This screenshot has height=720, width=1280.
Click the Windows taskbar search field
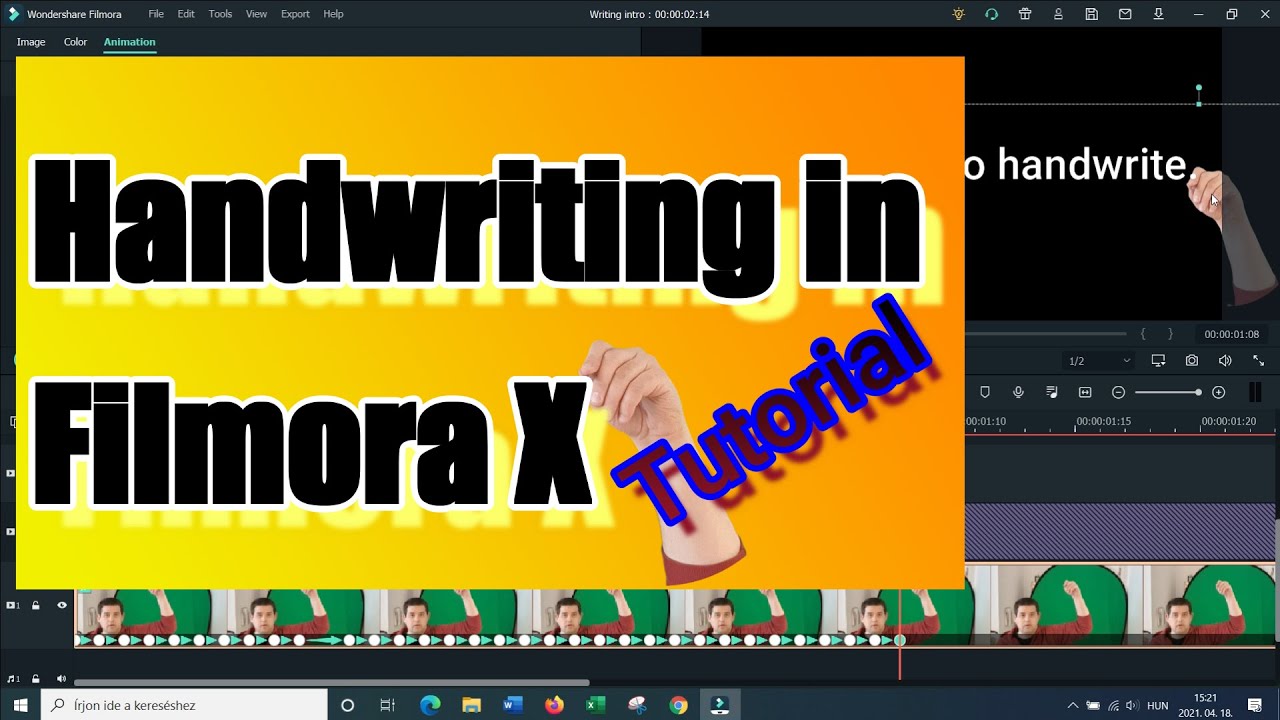[x=184, y=705]
